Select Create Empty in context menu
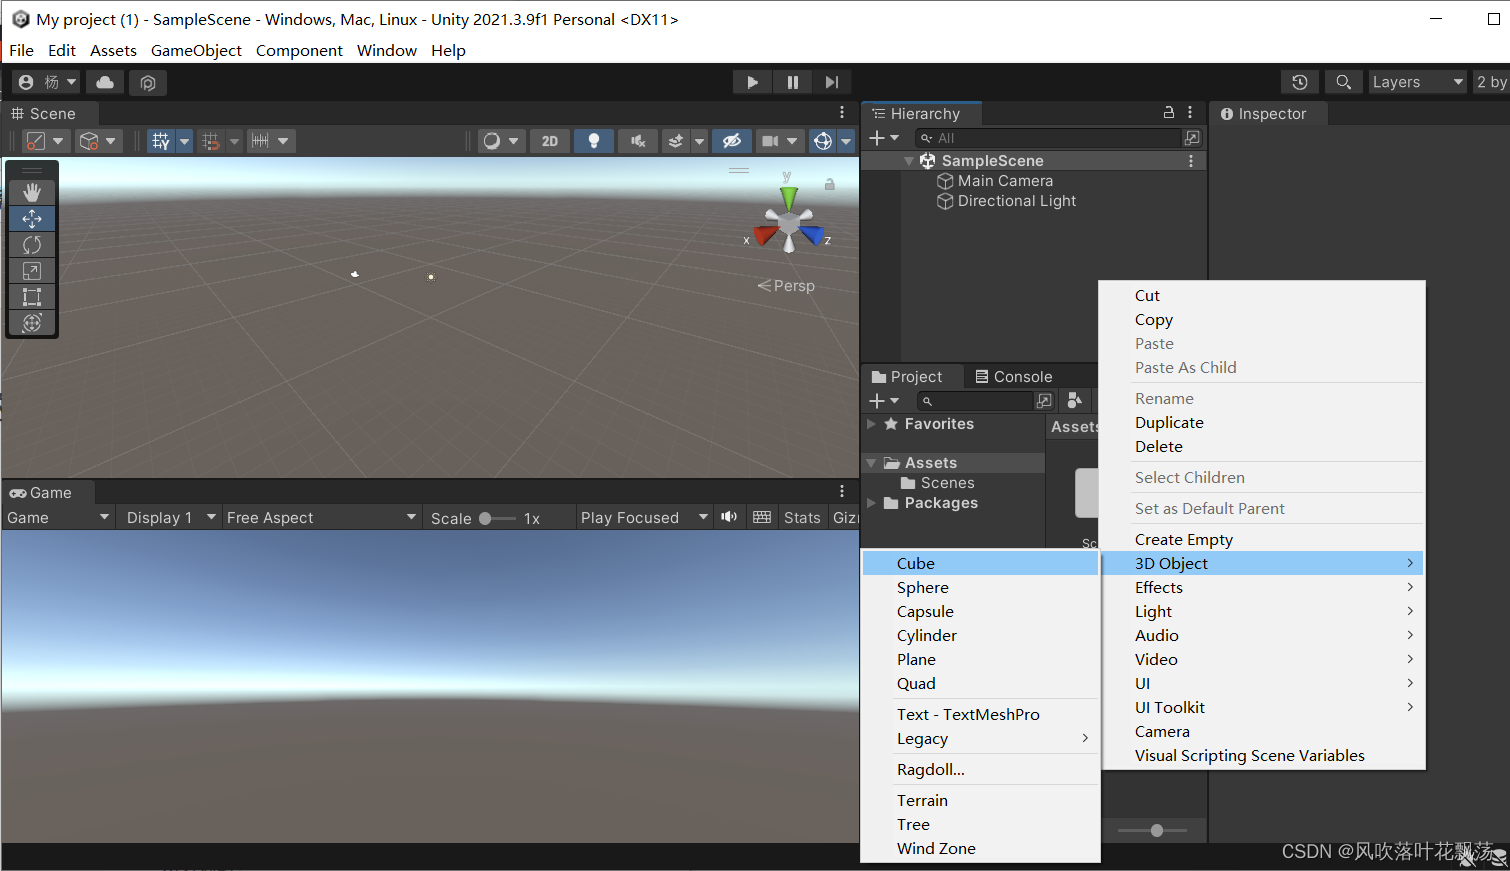Screen dimensions: 1510x871 pyautogui.click(x=1263, y=540)
